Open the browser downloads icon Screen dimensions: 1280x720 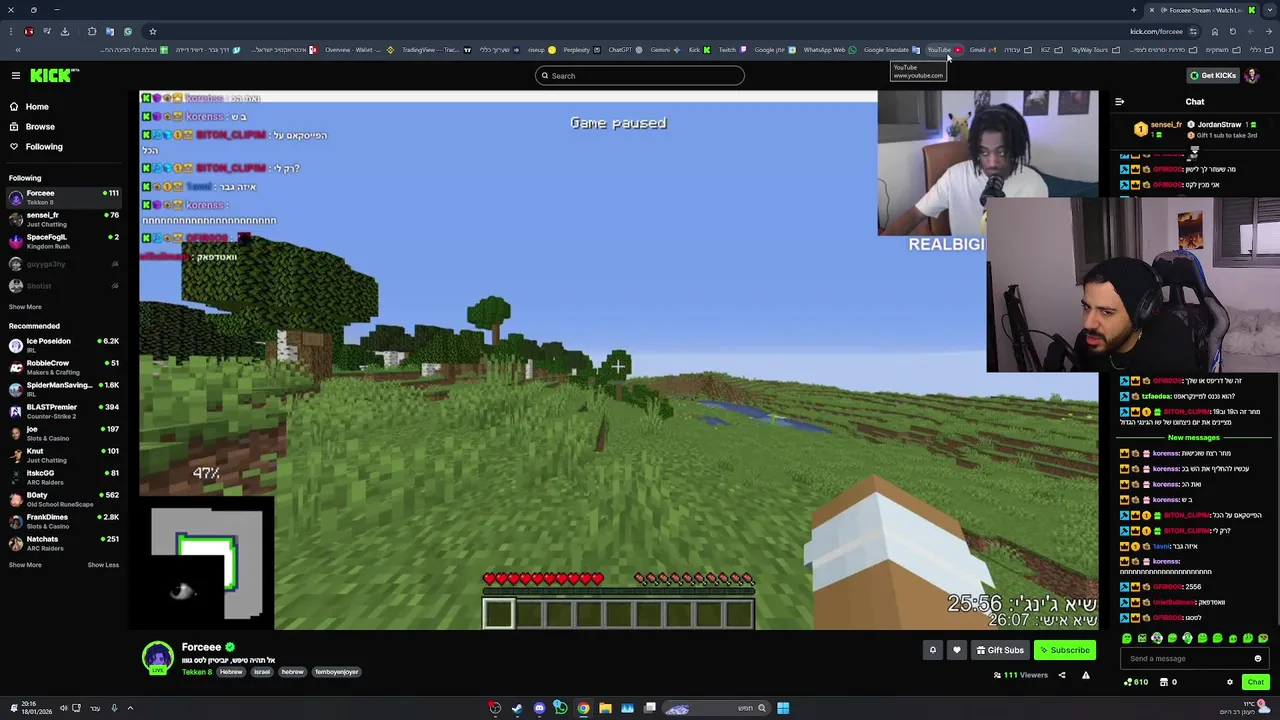[x=65, y=31]
